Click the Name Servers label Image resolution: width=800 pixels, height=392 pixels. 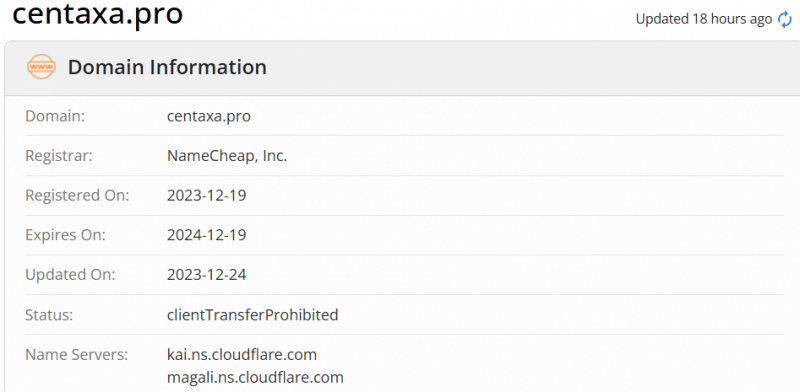[x=77, y=354]
